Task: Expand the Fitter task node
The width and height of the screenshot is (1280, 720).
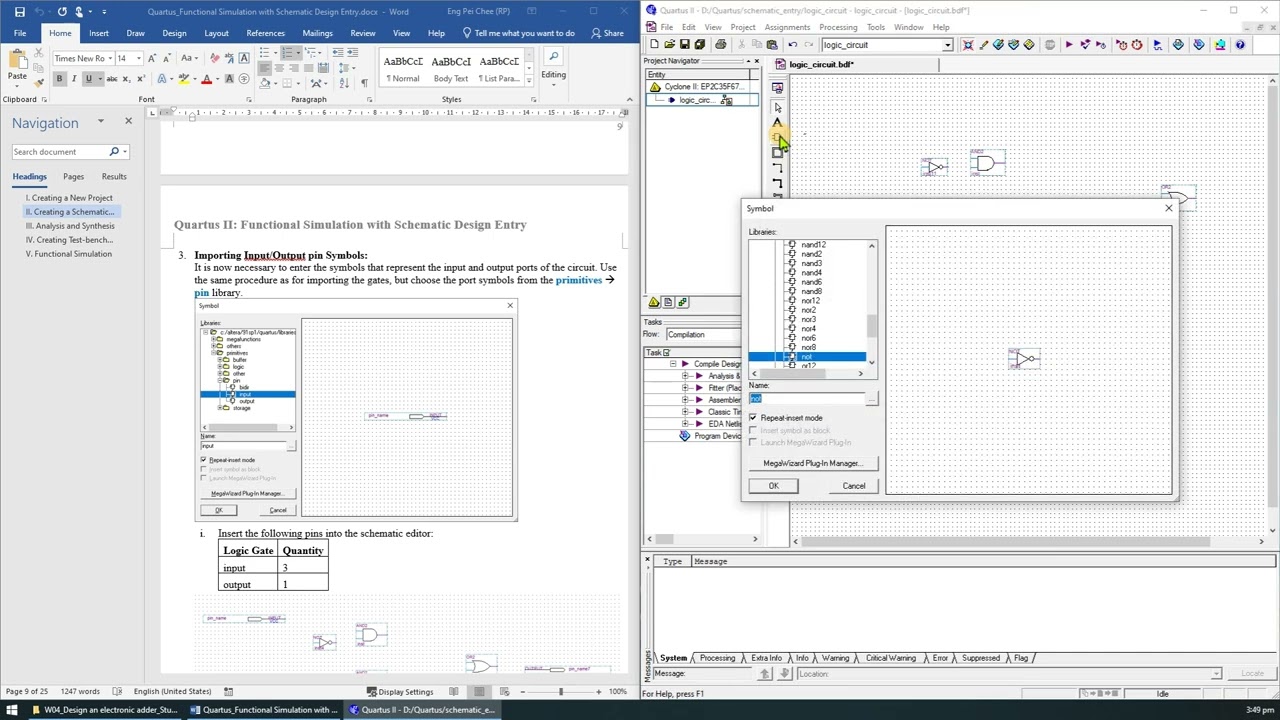Action: [686, 388]
